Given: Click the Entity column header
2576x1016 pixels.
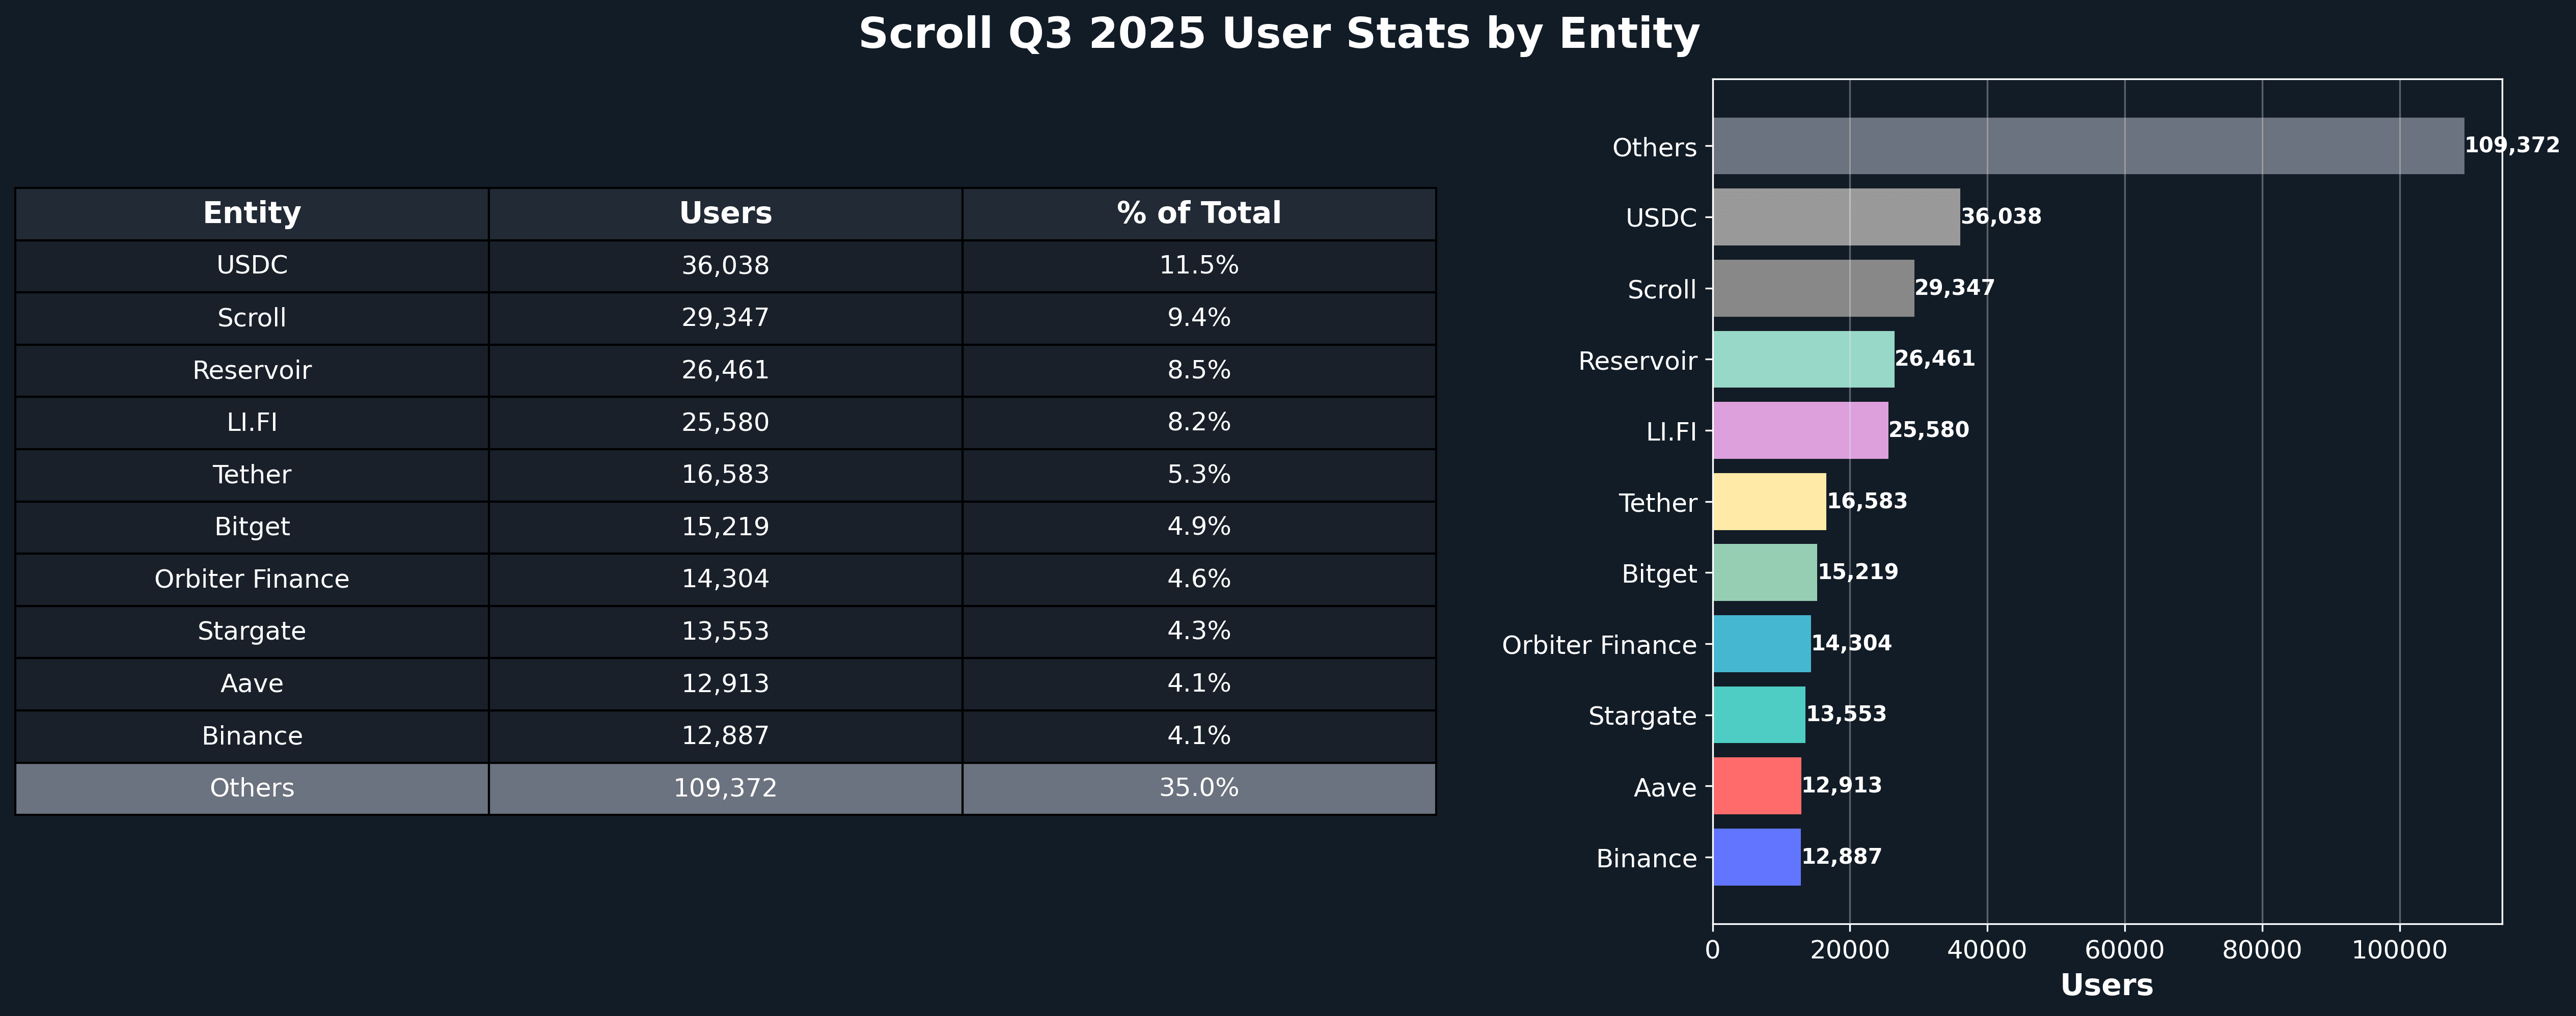Looking at the screenshot, I should coord(252,213).
